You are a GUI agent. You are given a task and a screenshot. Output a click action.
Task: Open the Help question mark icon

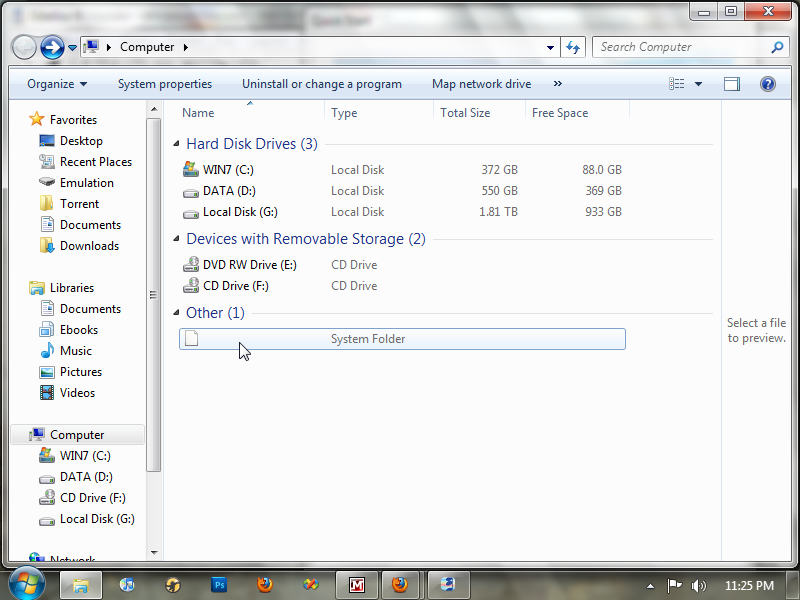click(767, 84)
